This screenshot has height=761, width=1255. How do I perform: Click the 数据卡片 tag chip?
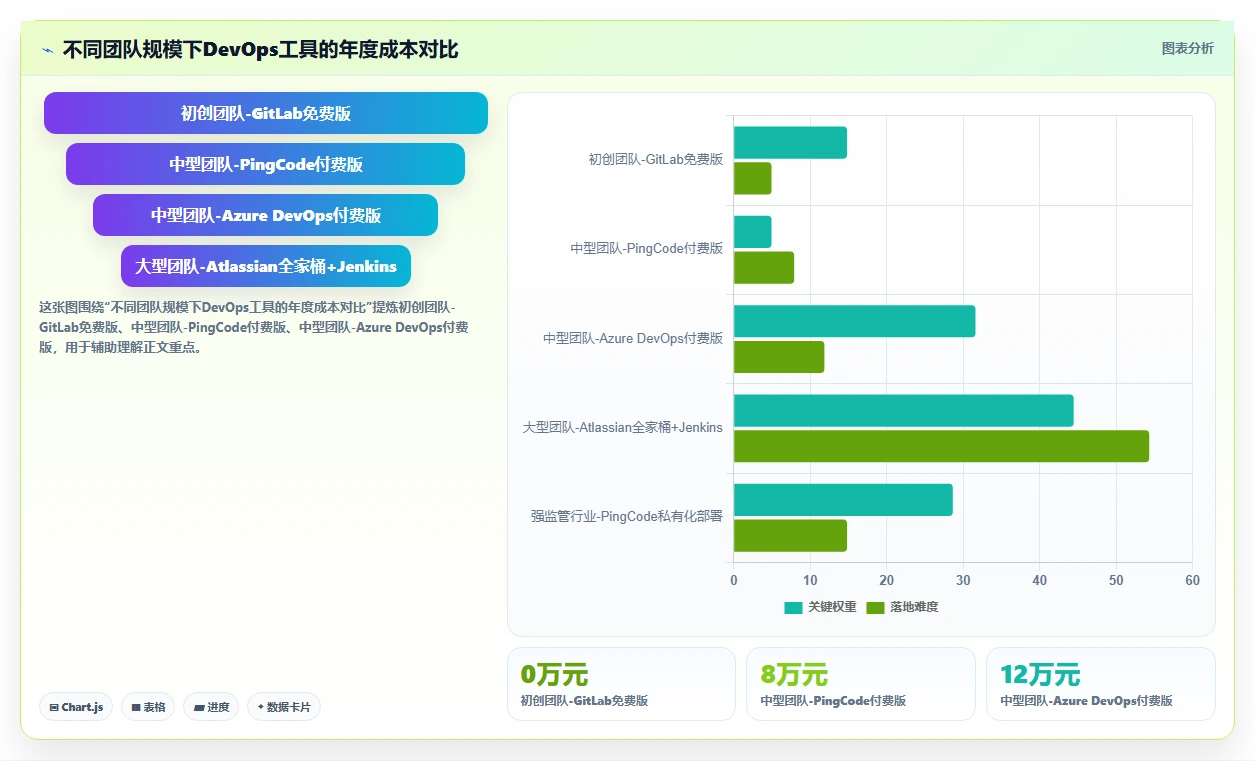(x=284, y=707)
